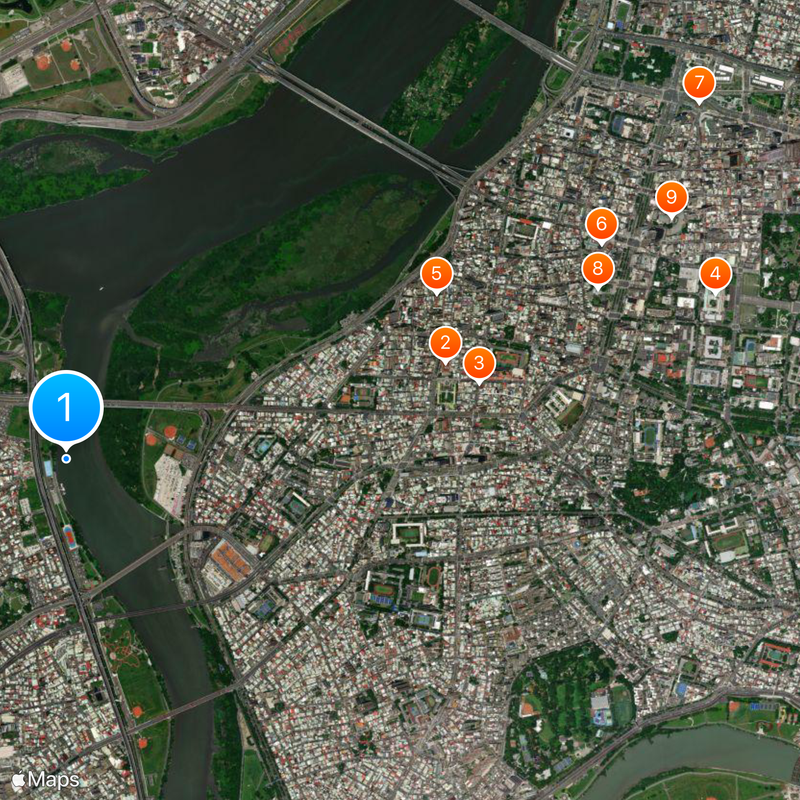Select the orange pin labeled 8

click(598, 269)
